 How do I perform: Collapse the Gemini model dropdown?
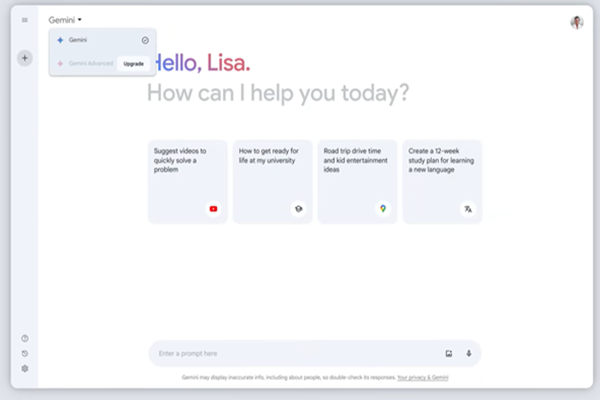coord(65,20)
